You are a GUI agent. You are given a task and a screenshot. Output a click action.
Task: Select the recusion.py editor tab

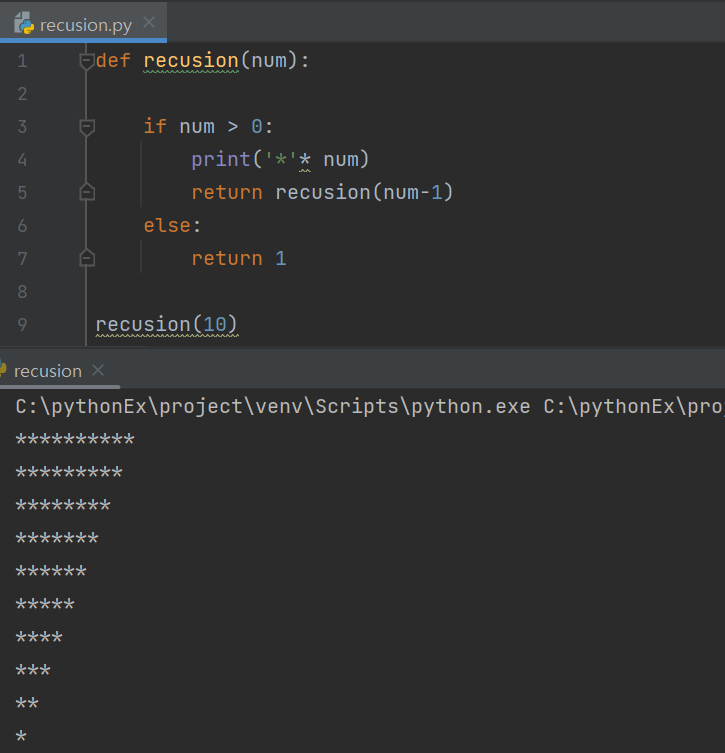(x=83, y=23)
